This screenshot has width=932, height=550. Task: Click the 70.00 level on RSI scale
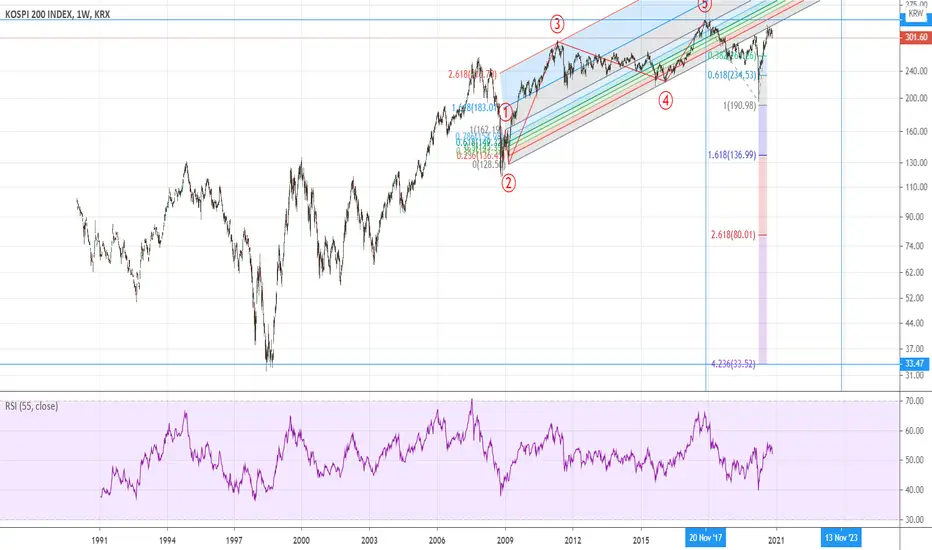[x=915, y=401]
